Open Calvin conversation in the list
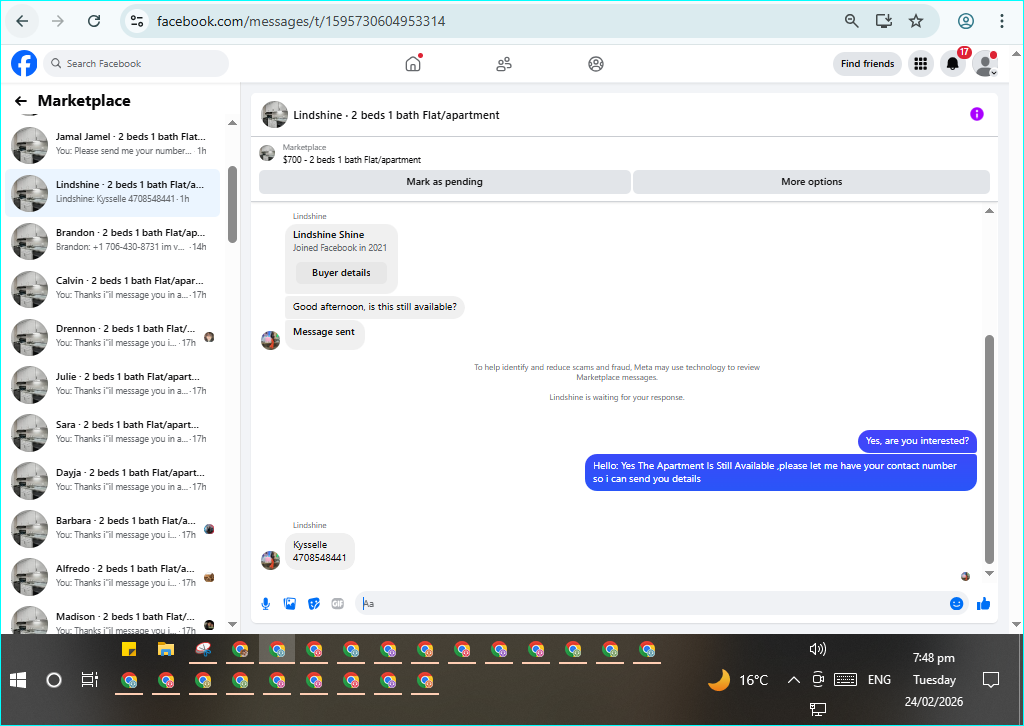Image resolution: width=1024 pixels, height=726 pixels. tap(112, 288)
